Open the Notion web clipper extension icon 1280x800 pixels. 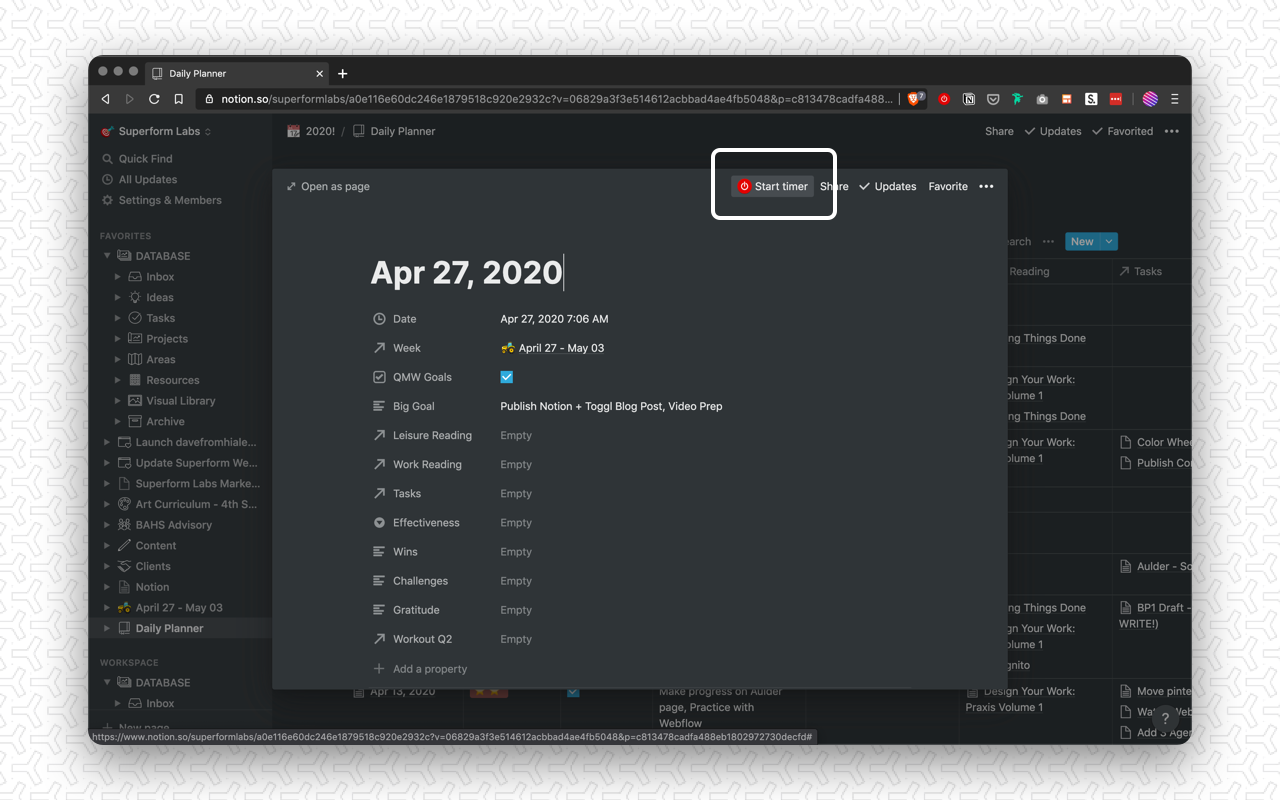point(968,99)
